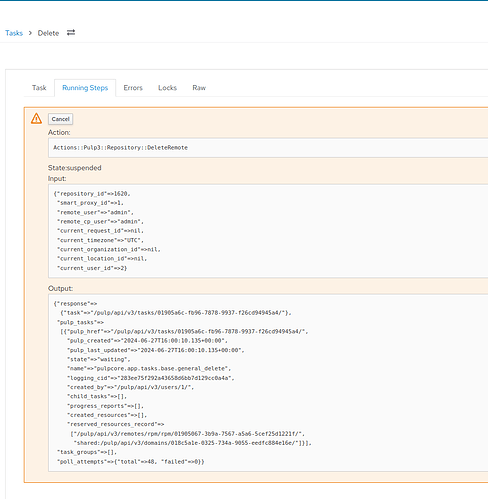Image resolution: width=488 pixels, height=499 pixels.
Task: Click the "current_timezone"=>"UTC" line
Action: 100,240
